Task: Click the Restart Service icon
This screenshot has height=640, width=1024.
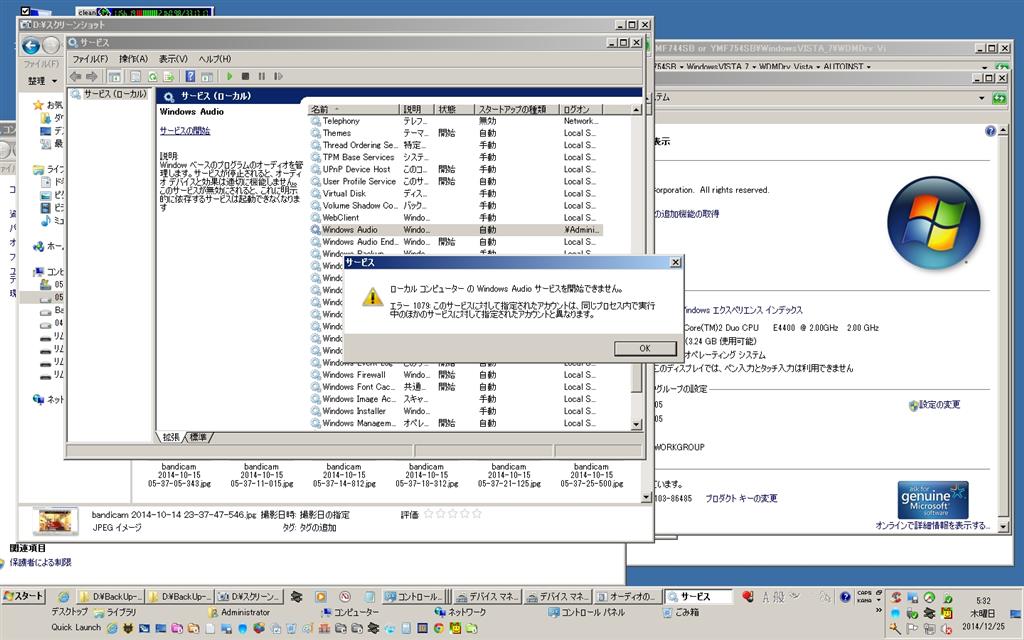Action: click(x=278, y=76)
